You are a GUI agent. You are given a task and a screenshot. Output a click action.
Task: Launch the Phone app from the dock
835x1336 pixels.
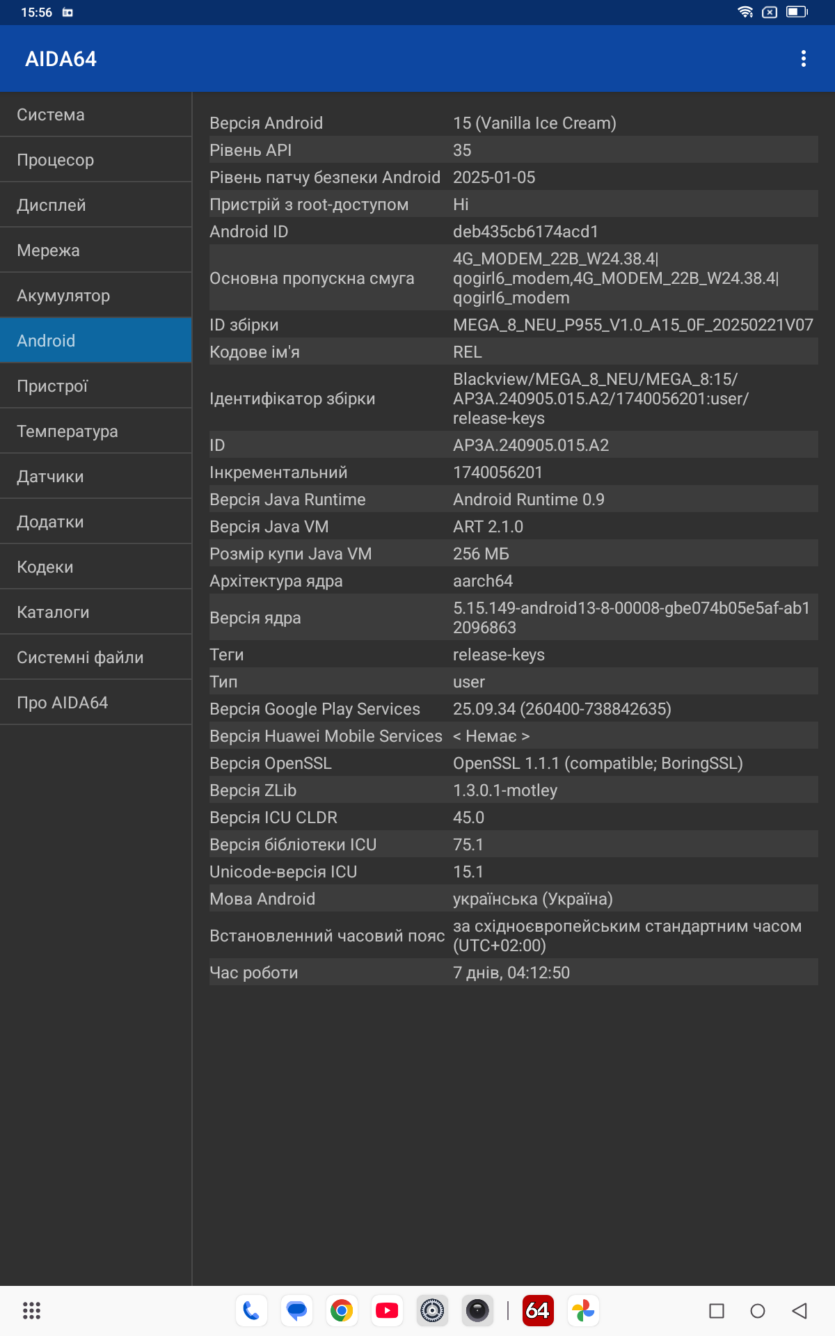pyautogui.click(x=251, y=1310)
